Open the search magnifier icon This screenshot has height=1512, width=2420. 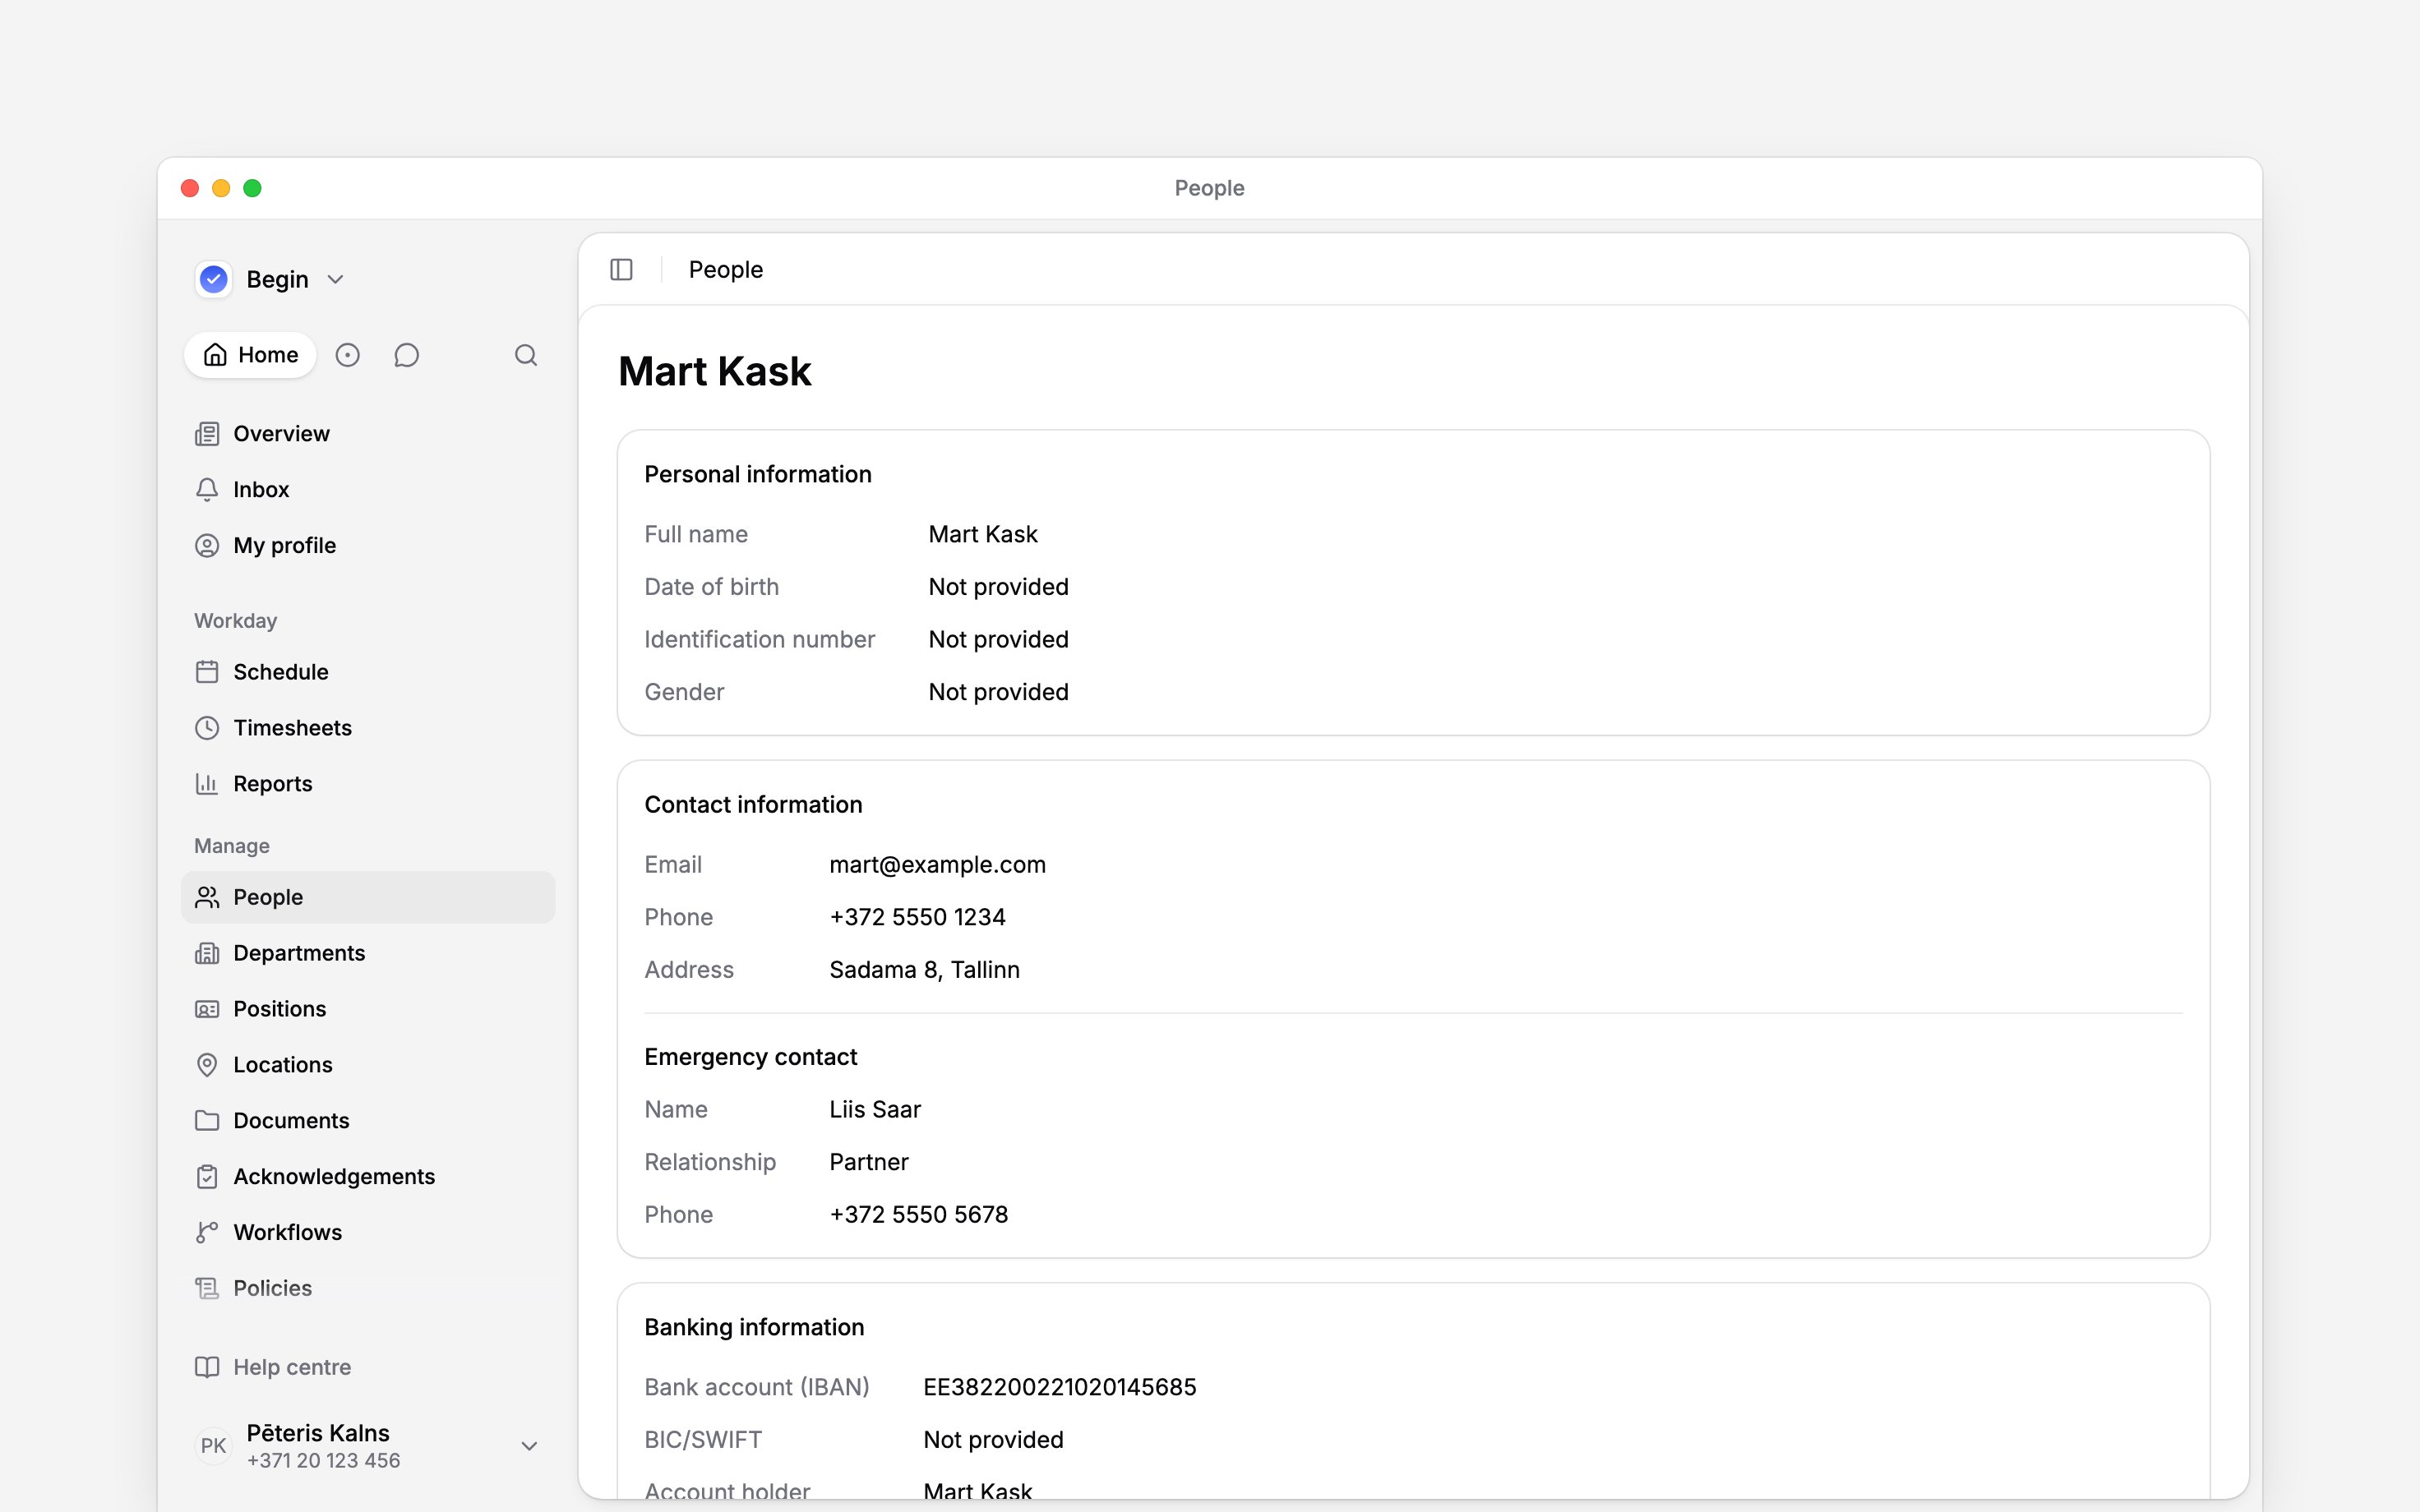tap(526, 355)
